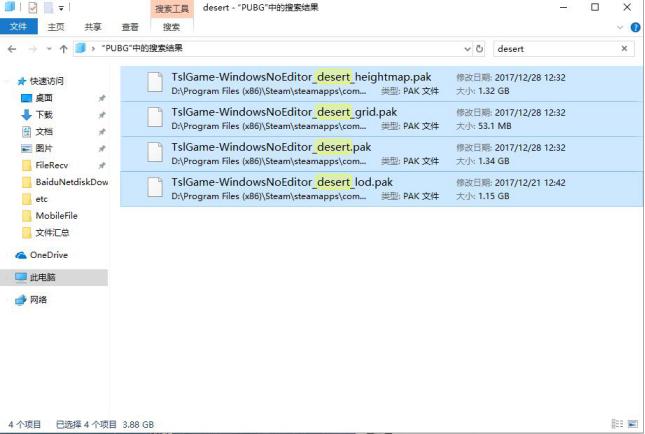Screen dimensions: 645x434
Task: Click the file icon of desert_grid.pak
Action: tap(155, 117)
